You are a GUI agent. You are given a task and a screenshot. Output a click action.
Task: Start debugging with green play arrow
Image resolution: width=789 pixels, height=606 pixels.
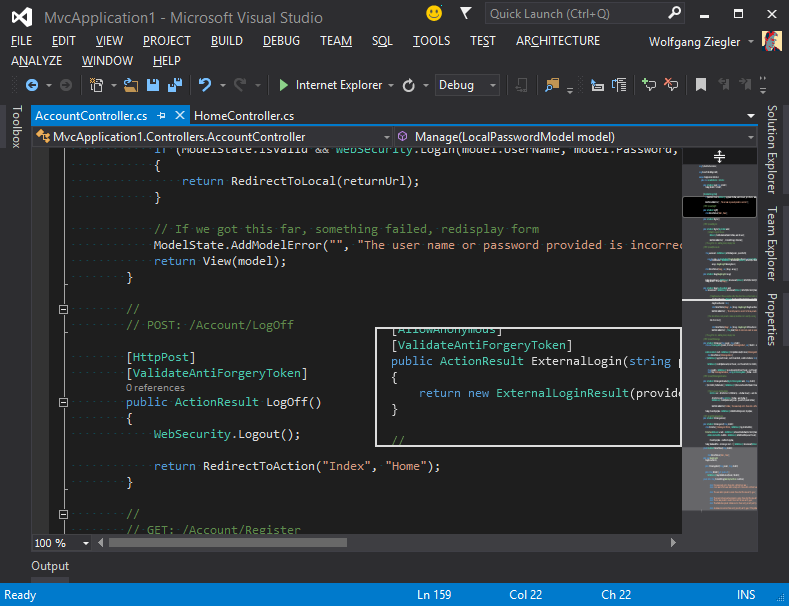pyautogui.click(x=283, y=85)
